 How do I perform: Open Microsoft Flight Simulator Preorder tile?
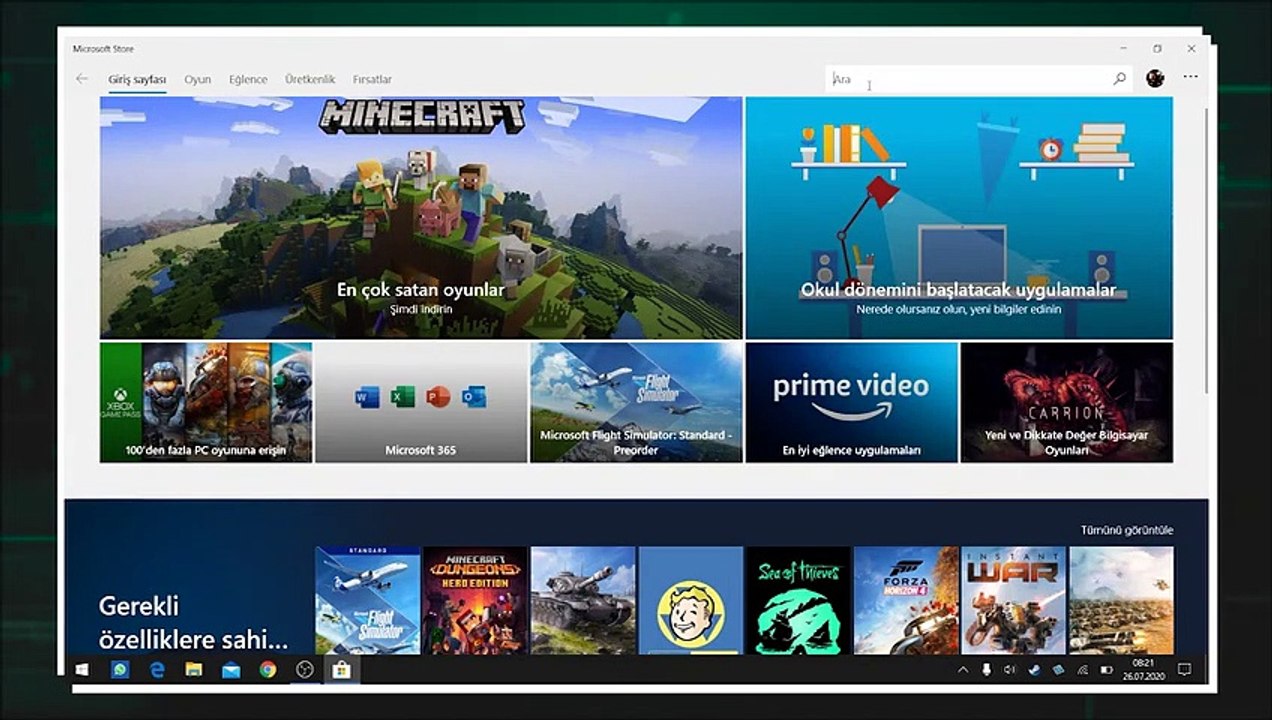pyautogui.click(x=636, y=402)
